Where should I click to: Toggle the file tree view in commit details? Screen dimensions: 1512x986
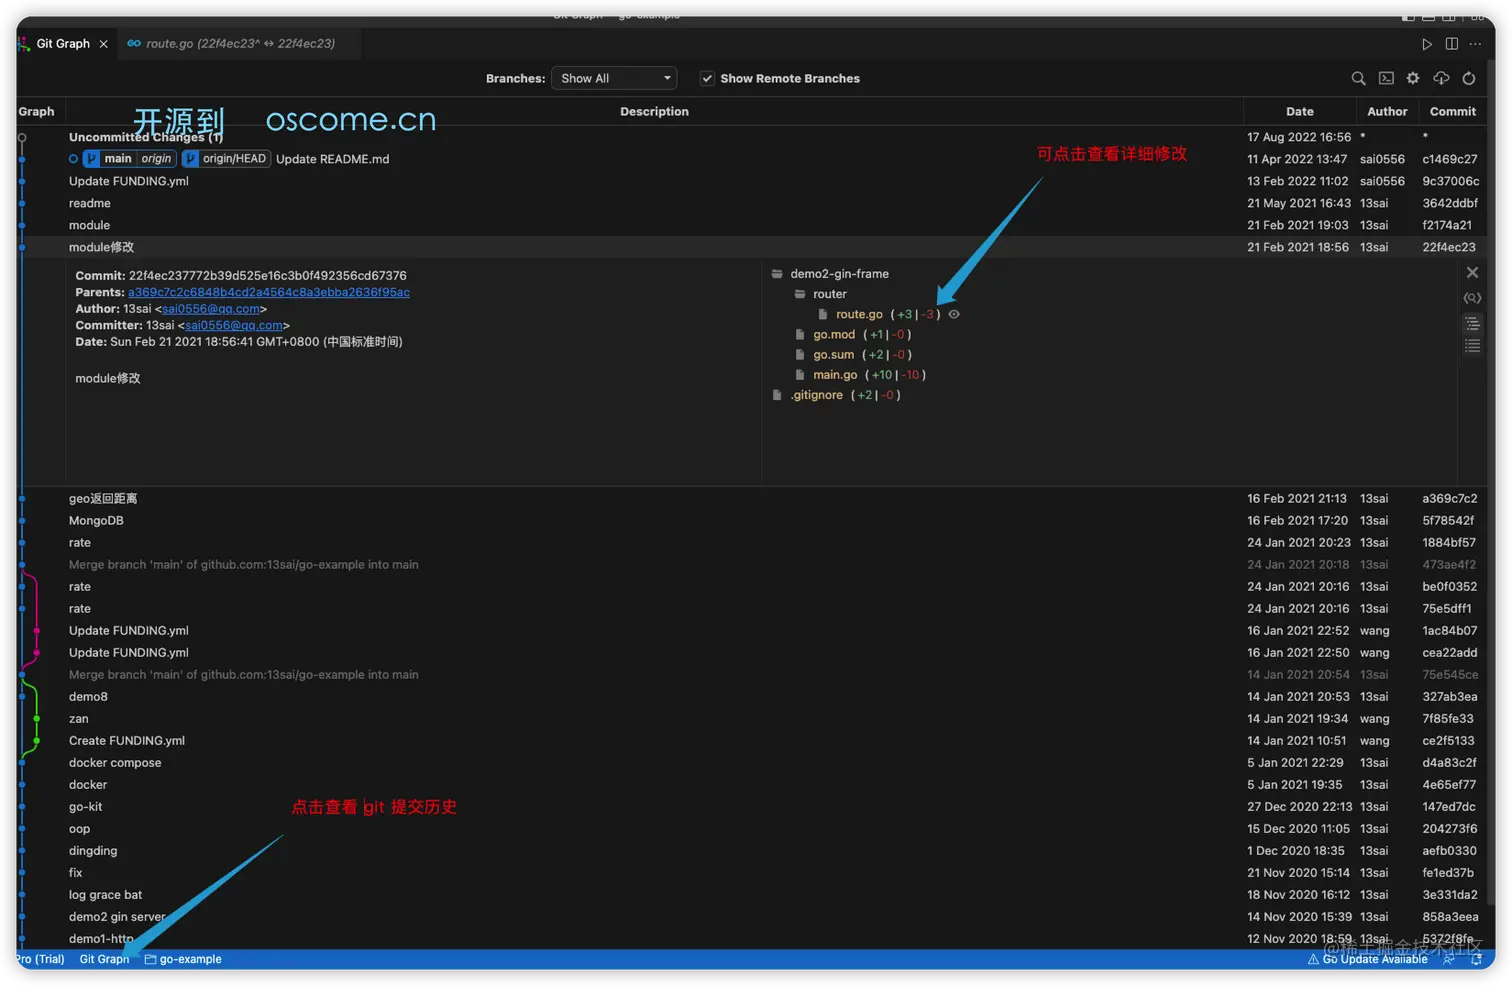(1472, 323)
